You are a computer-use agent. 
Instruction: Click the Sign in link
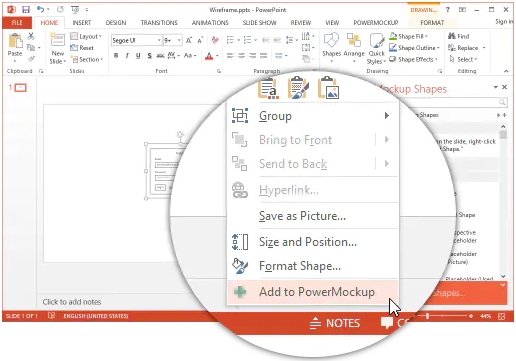coord(504,22)
